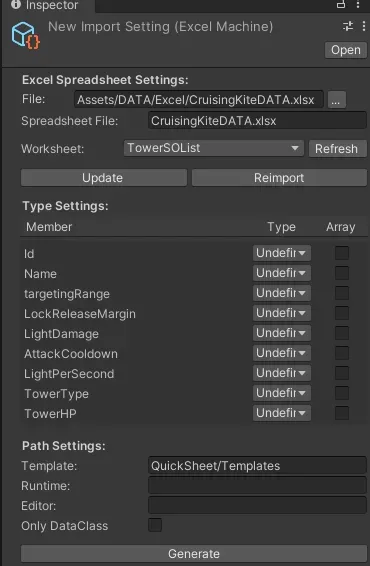
Task: Open the asset's three-dot context menu
Action: click(364, 26)
